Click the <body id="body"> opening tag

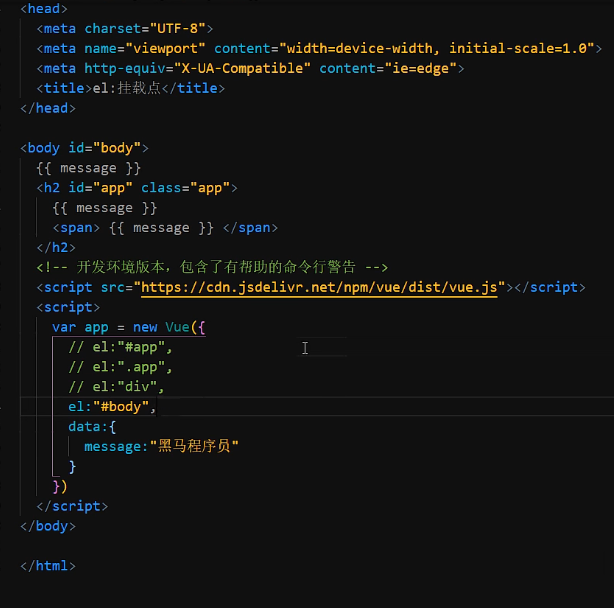click(84, 148)
